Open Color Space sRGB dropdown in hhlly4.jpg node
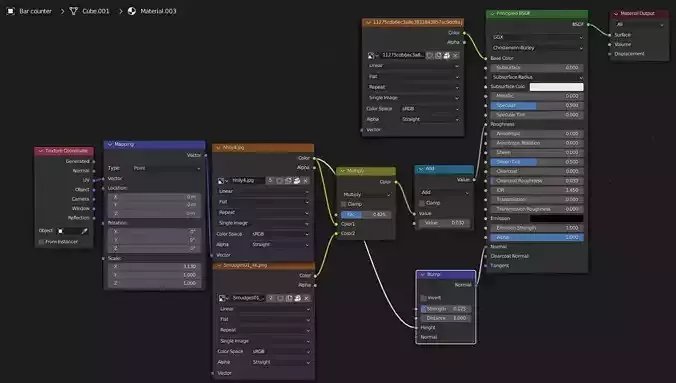Image resolution: width=676 pixels, height=383 pixels. [x=280, y=234]
